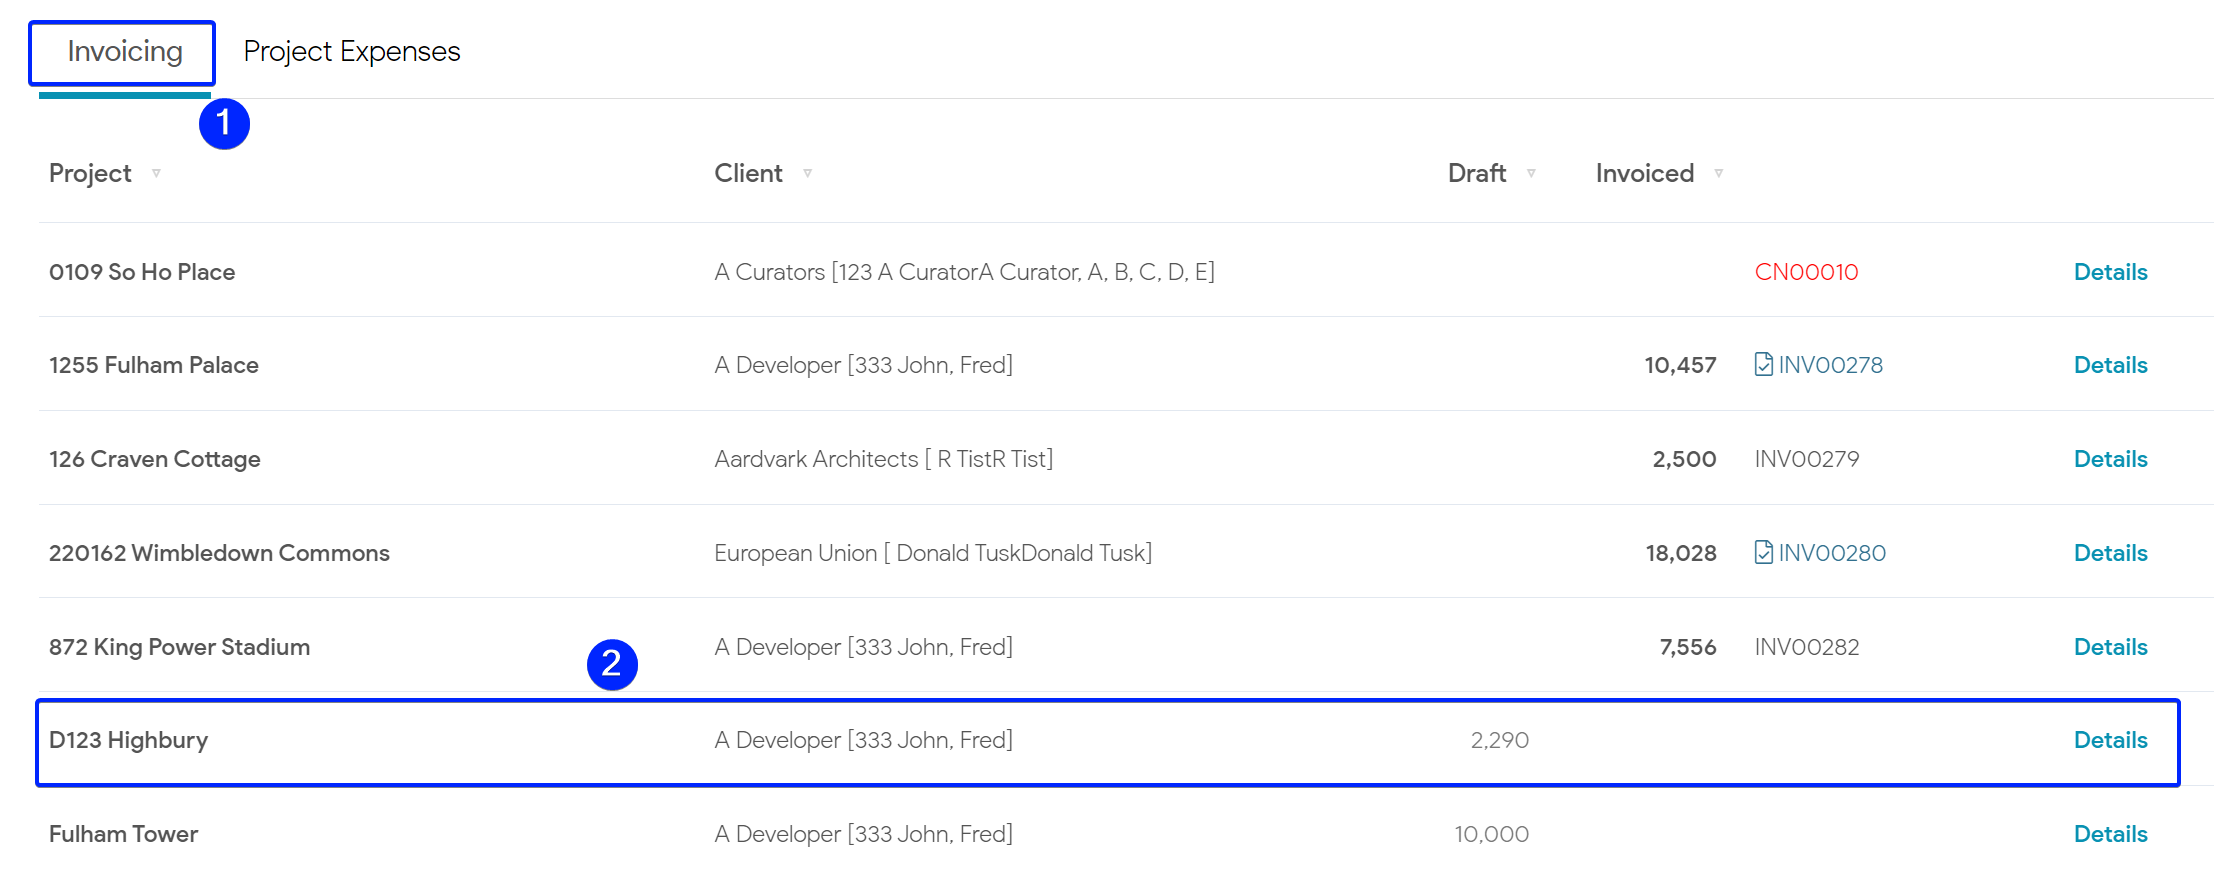Sort by the Project column arrow
Viewport: 2214px width, 888px height.
tap(156, 173)
